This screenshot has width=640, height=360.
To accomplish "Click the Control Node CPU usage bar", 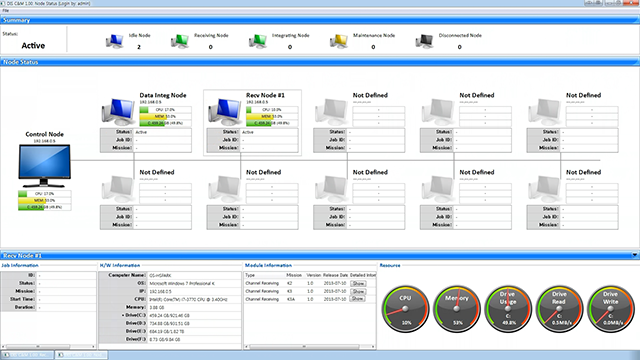I will coord(44,193).
